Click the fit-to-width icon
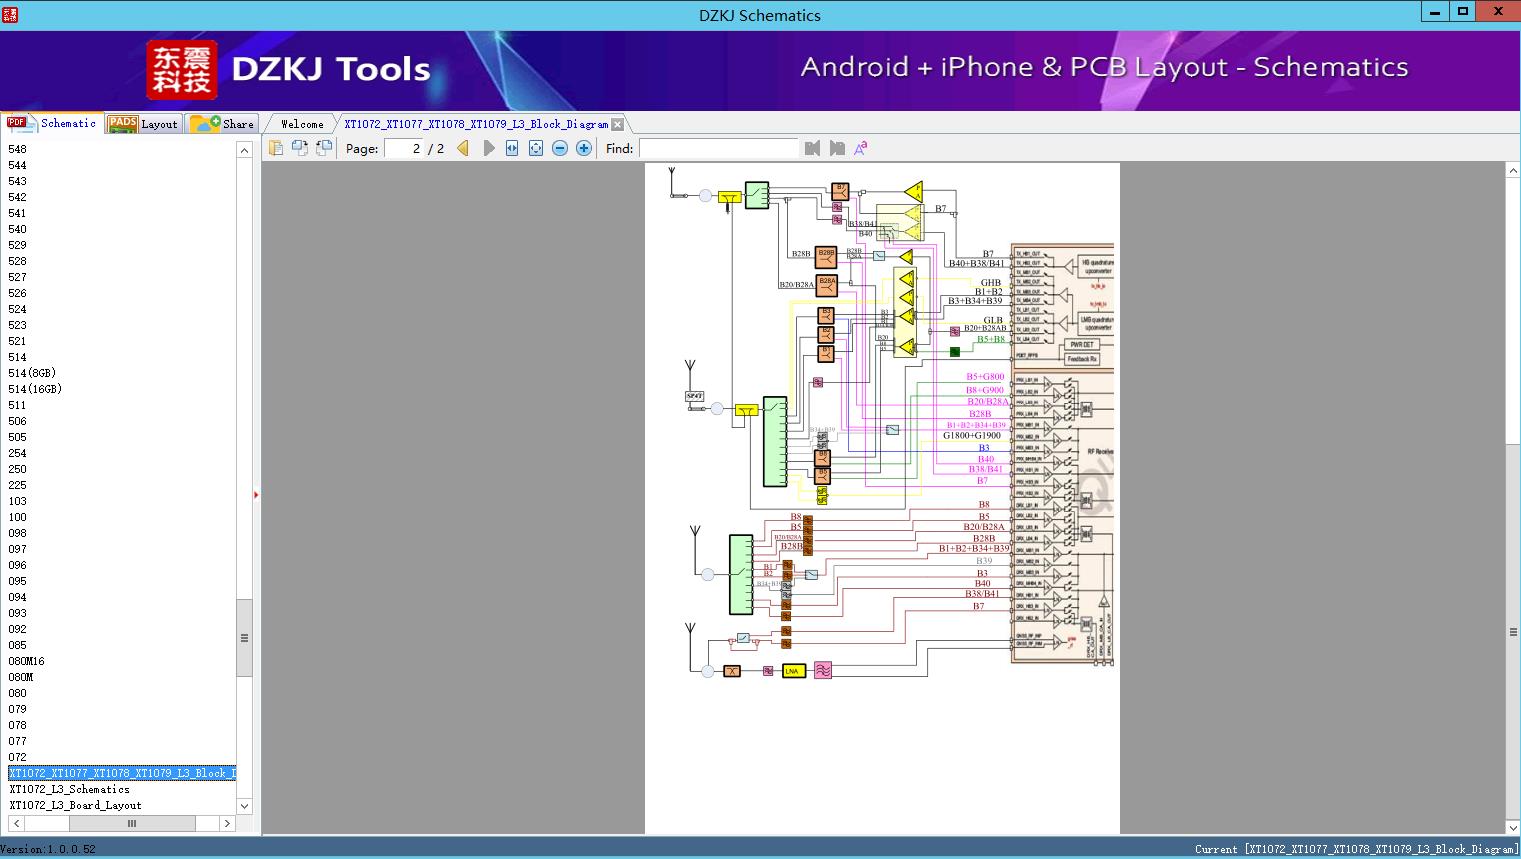This screenshot has width=1521, height=859. (x=512, y=148)
